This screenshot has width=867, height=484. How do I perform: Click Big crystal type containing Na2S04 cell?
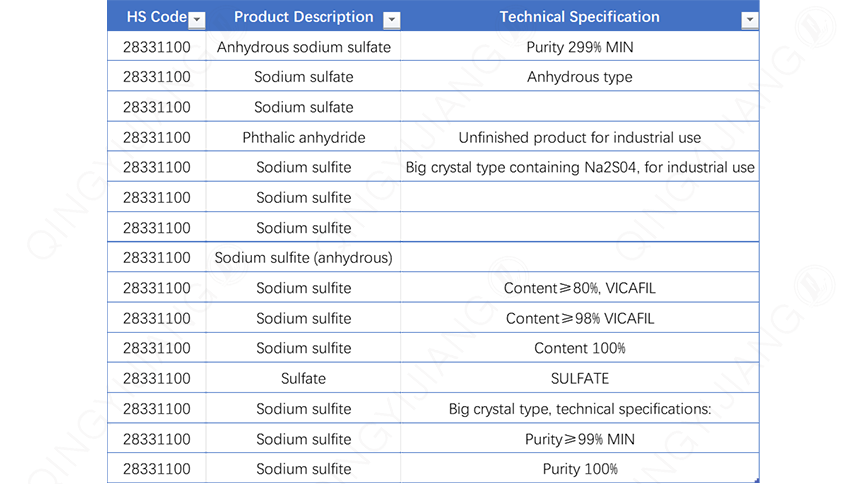(579, 167)
